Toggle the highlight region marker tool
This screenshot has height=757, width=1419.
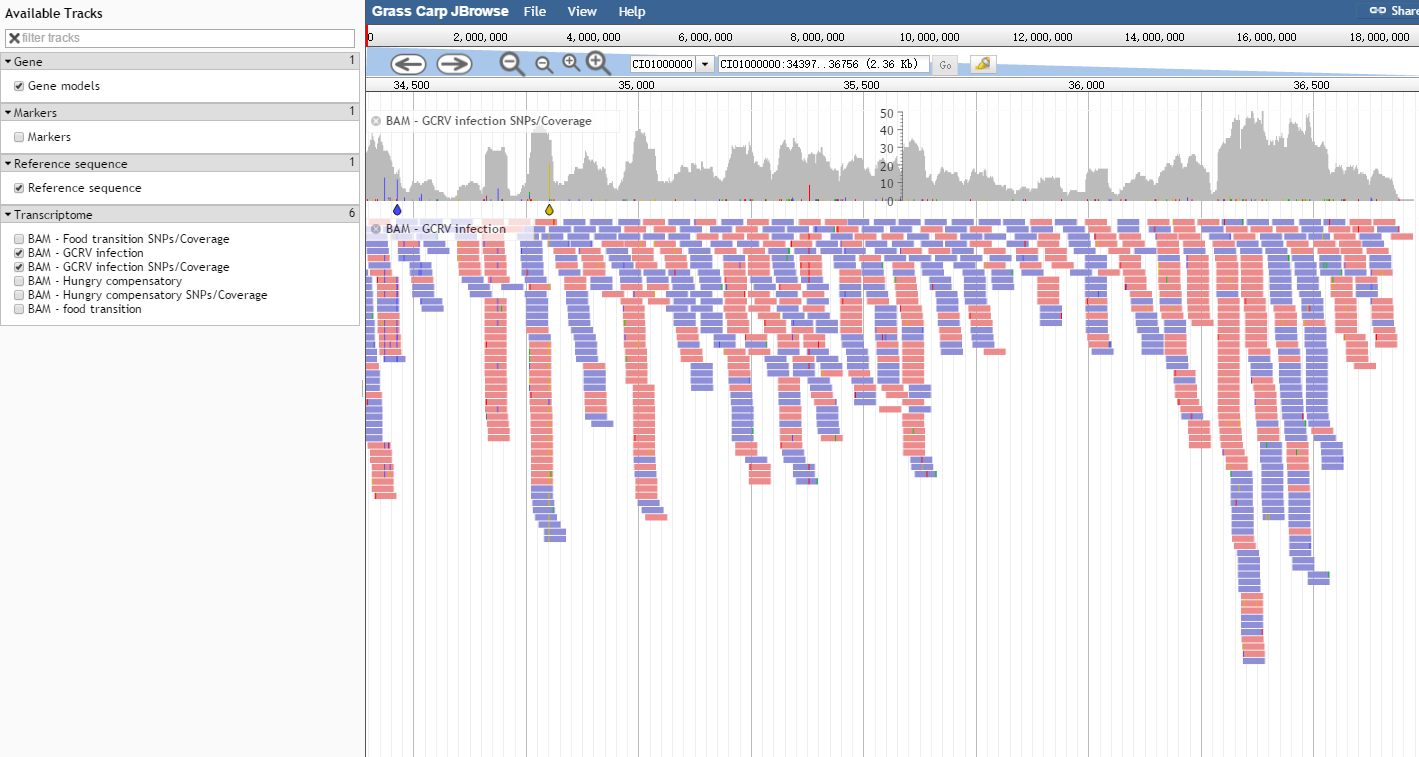[x=983, y=64]
